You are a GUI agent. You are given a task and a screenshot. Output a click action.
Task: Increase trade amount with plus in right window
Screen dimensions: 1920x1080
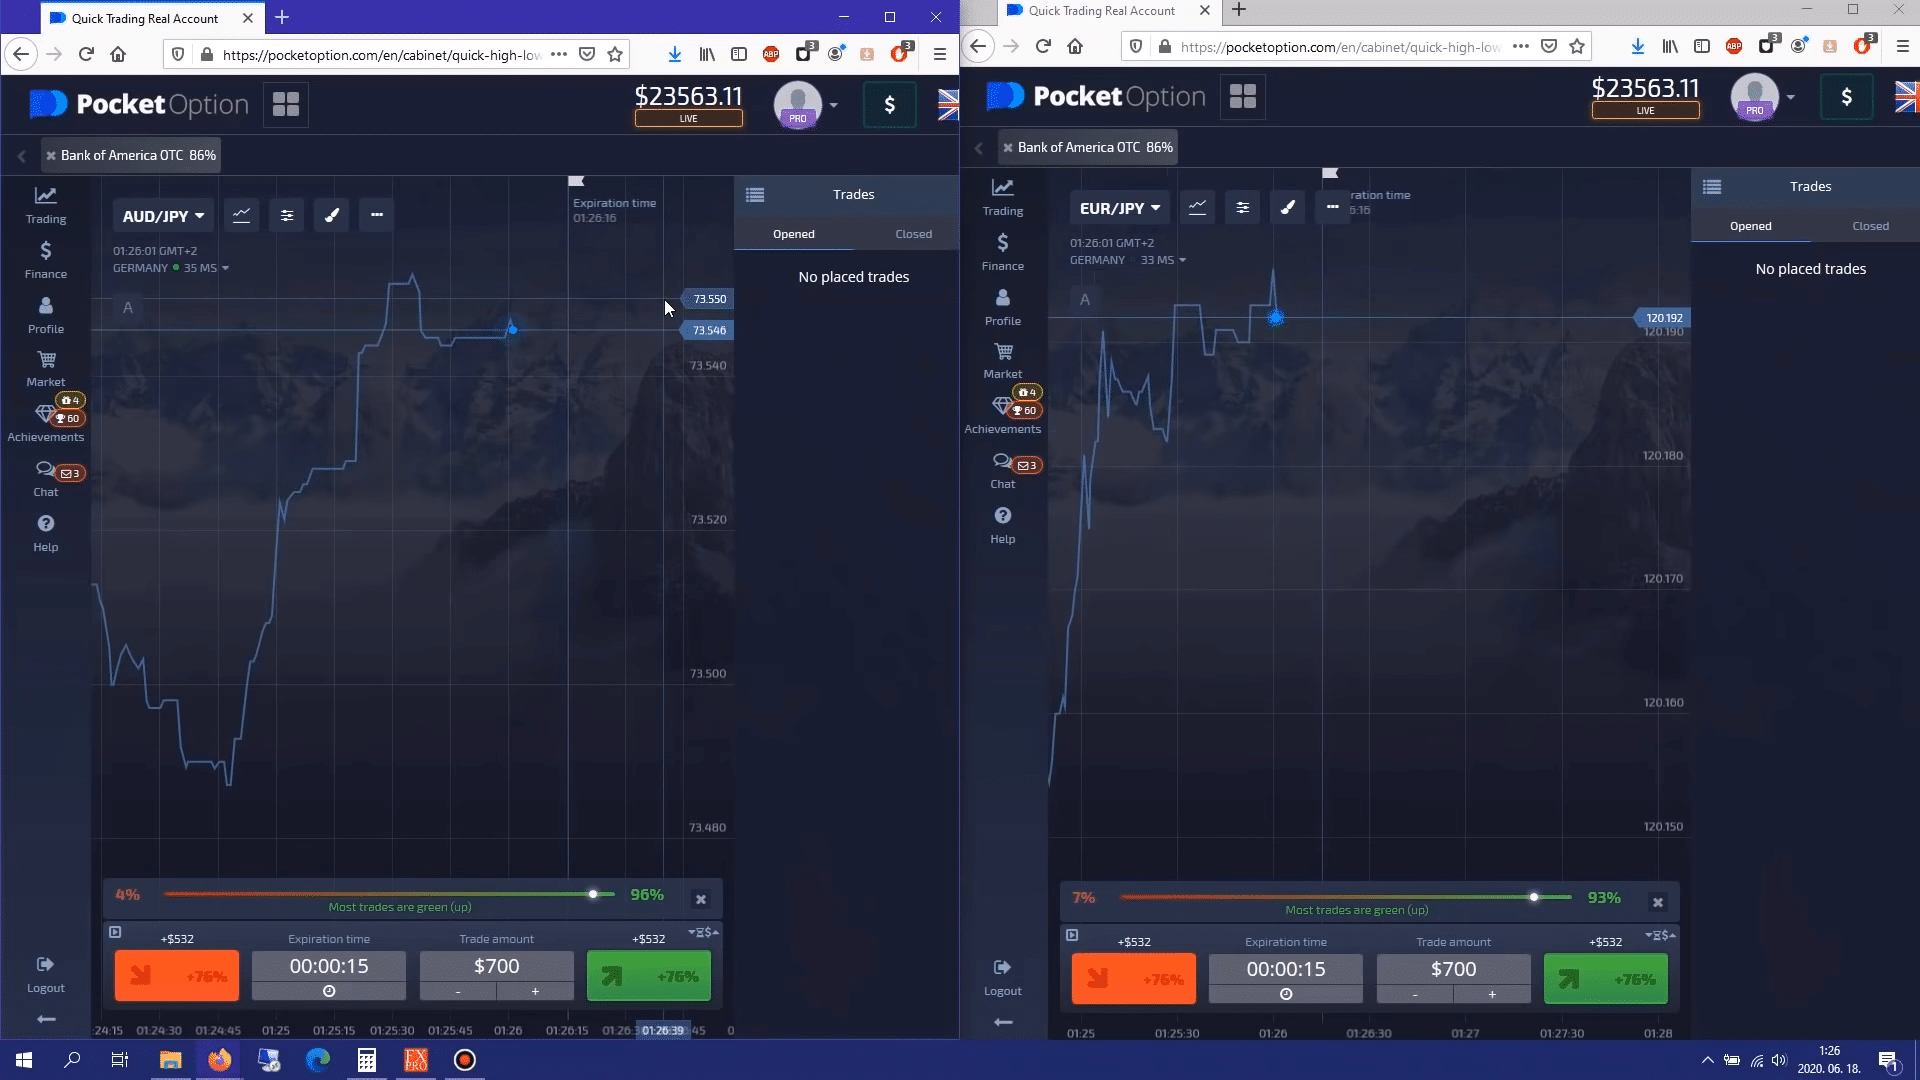tap(1492, 994)
